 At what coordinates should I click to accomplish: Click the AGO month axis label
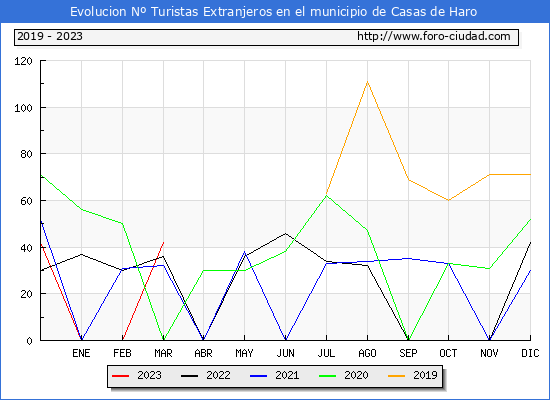[x=367, y=353]
